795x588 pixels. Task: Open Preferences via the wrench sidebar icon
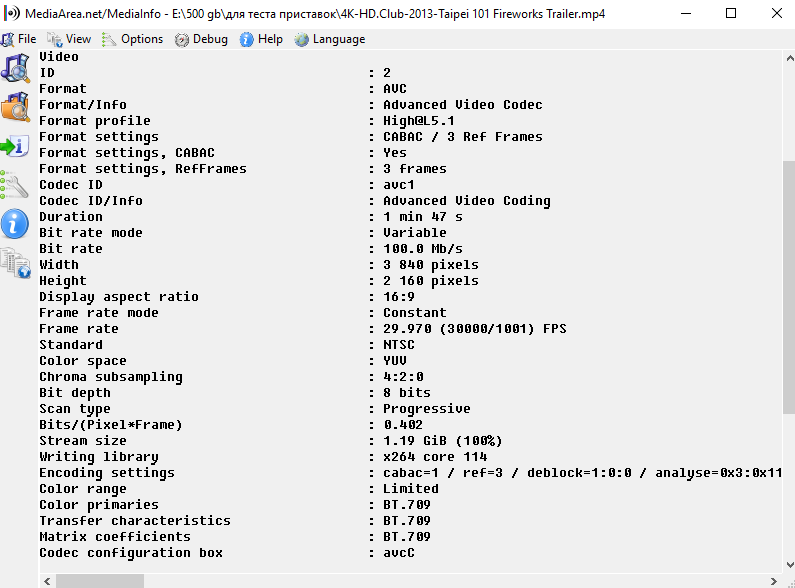tap(15, 185)
